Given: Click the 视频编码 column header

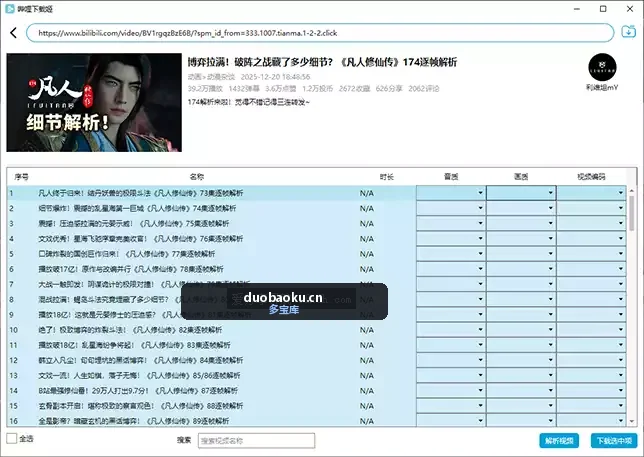Looking at the screenshot, I should click(591, 177).
